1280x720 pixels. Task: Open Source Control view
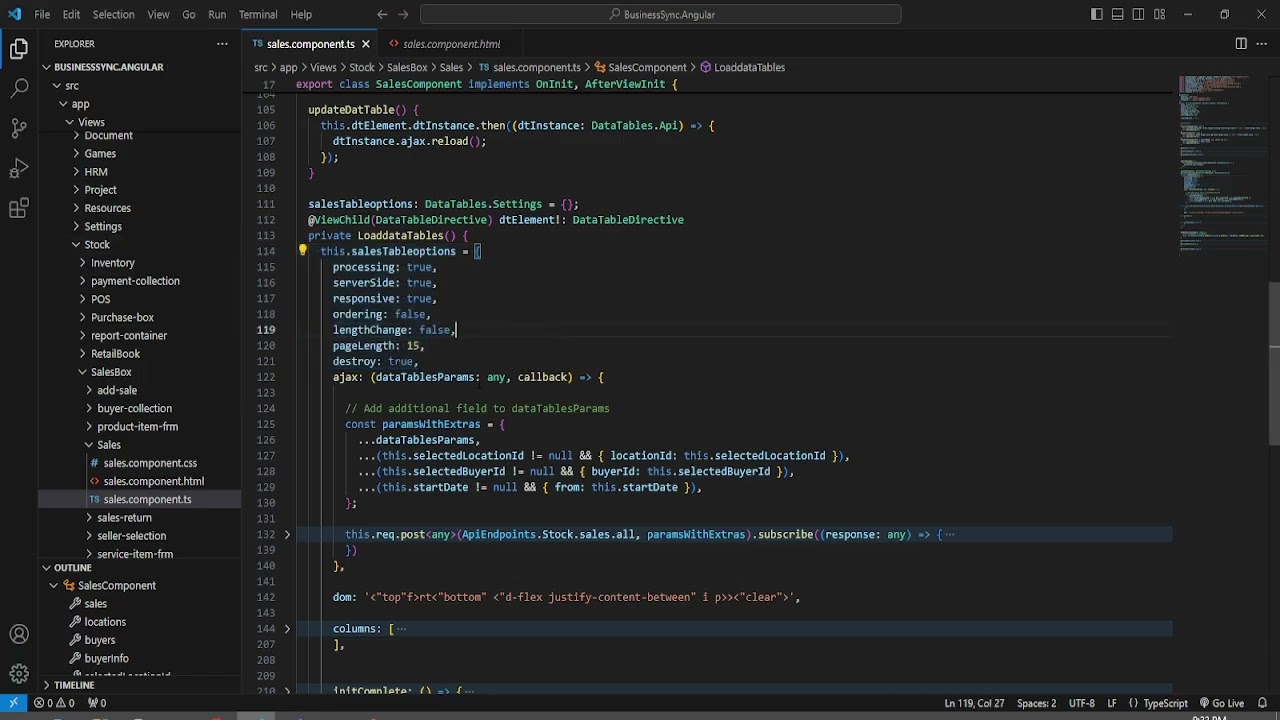[19, 128]
